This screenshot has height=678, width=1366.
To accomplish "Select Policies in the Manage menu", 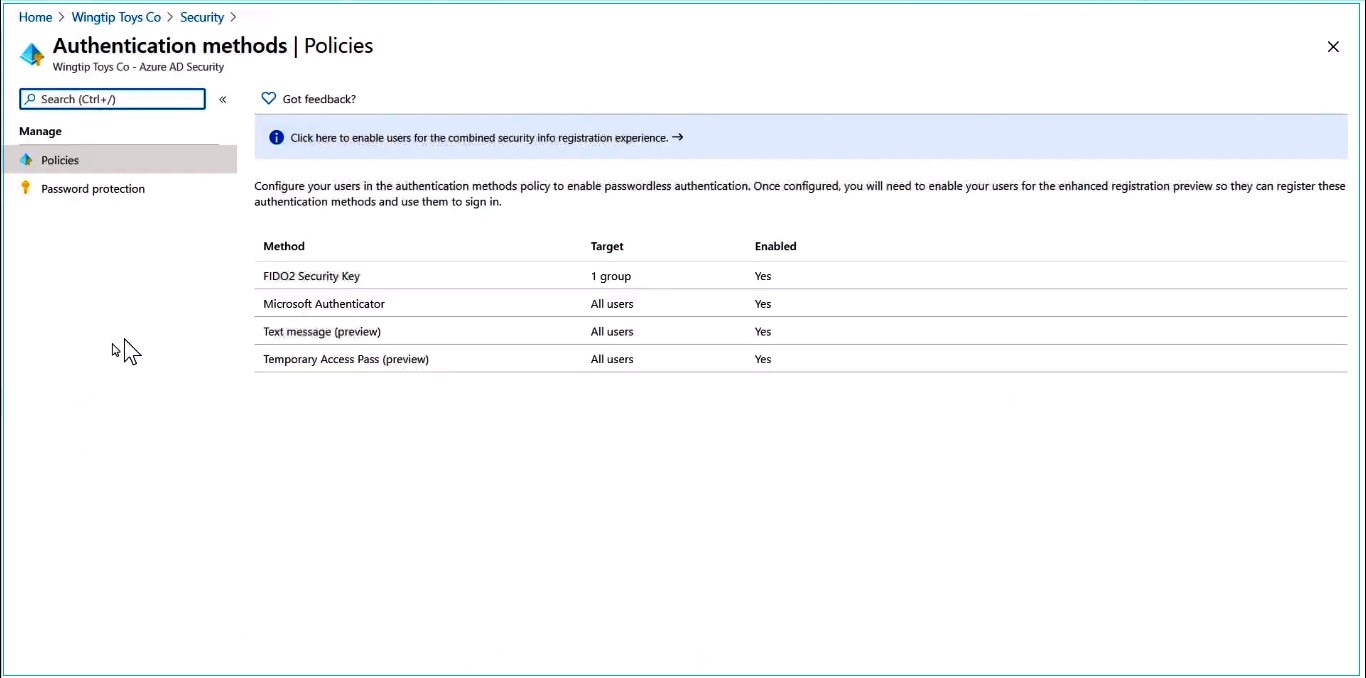I will click(119, 160).
